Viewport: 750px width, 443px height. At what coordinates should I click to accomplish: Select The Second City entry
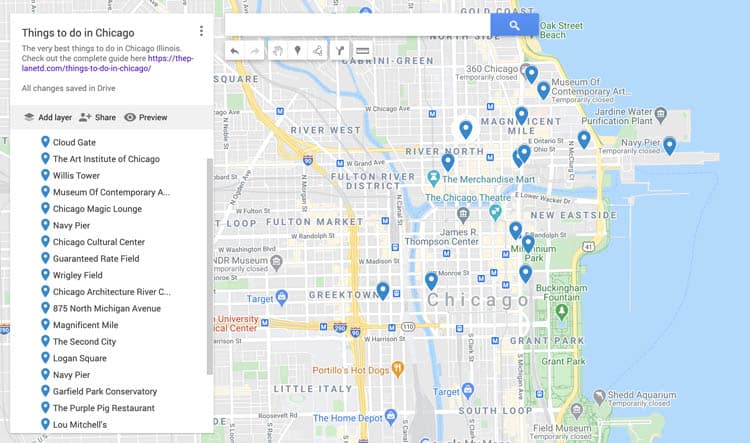tap(84, 342)
